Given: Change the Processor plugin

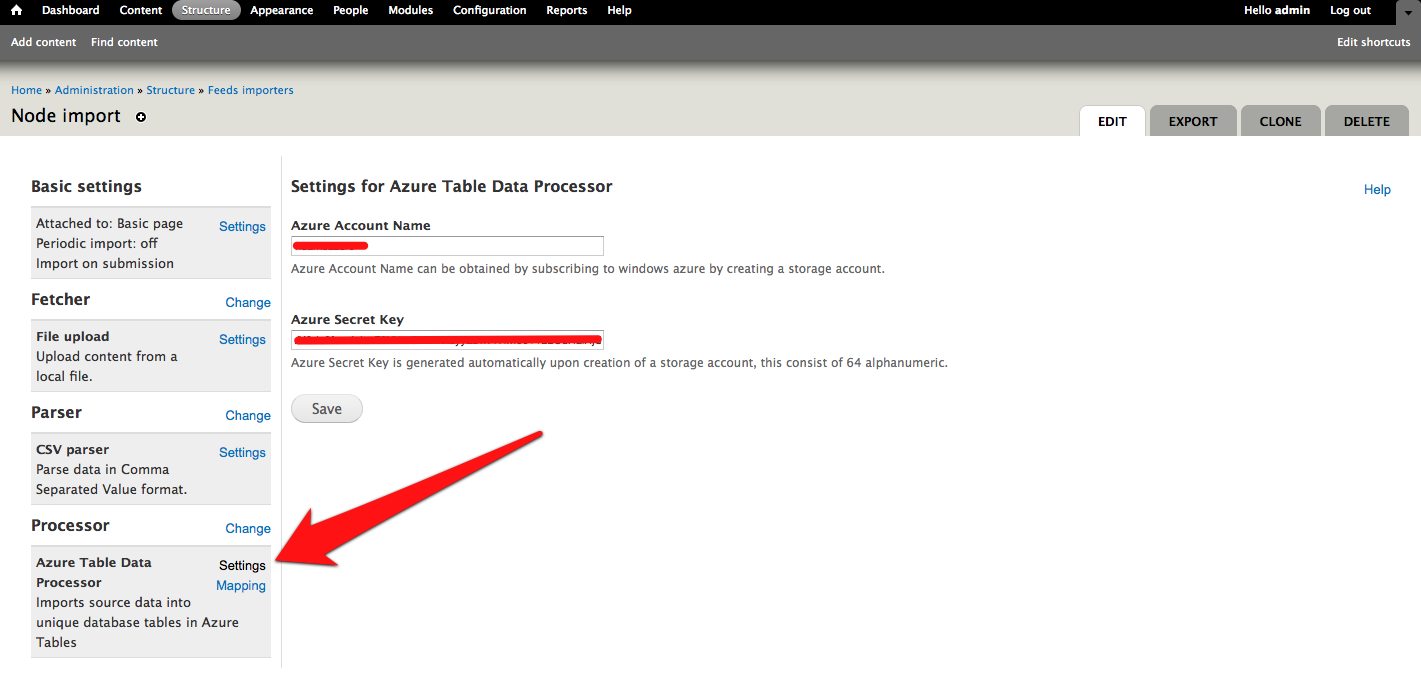Looking at the screenshot, I should [247, 528].
